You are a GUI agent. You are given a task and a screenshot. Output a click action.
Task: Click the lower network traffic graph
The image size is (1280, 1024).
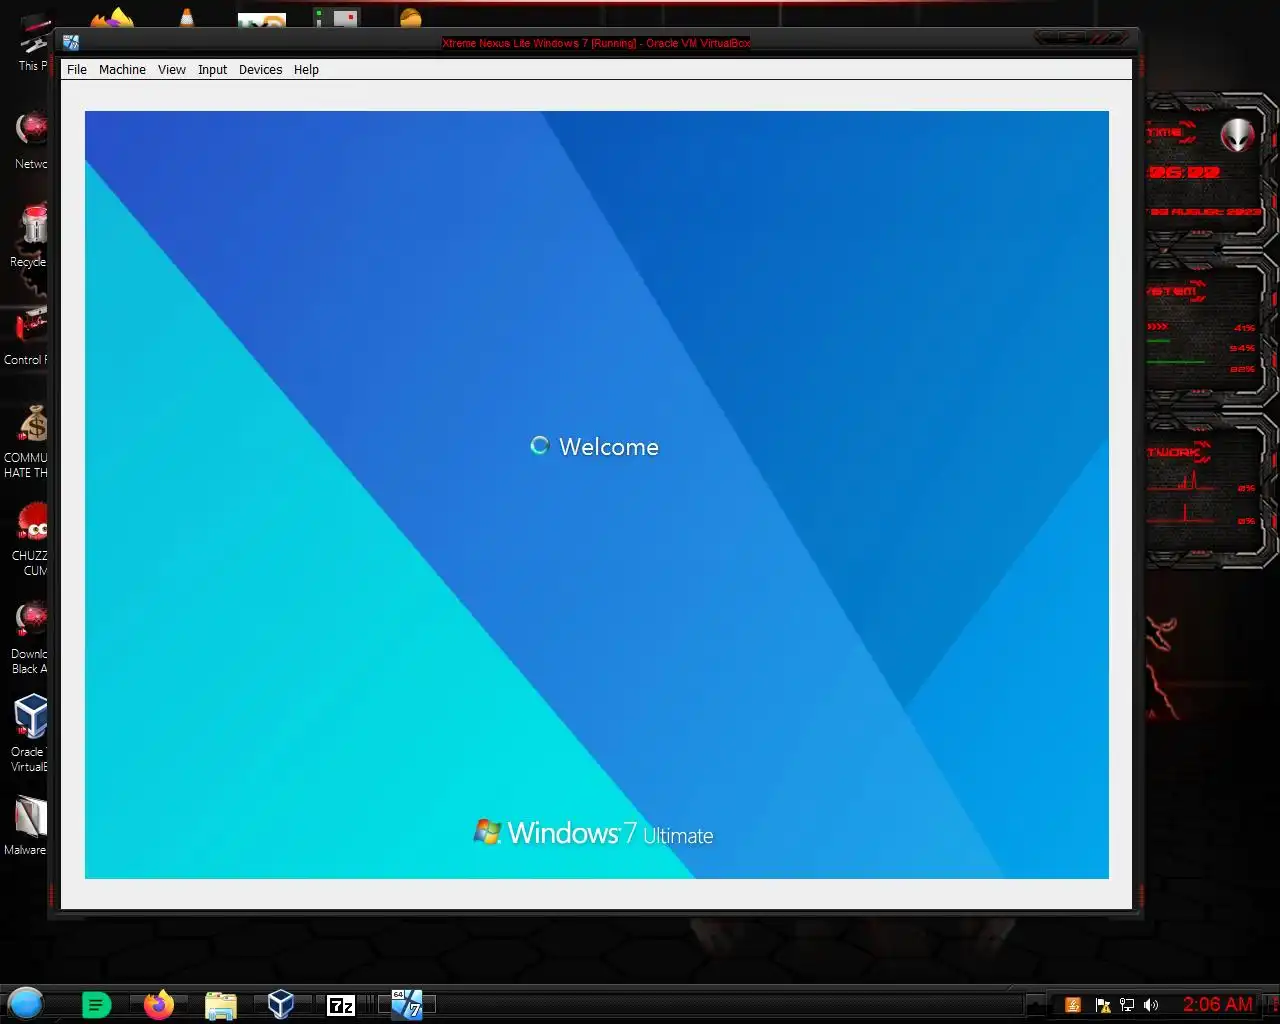(1182, 514)
